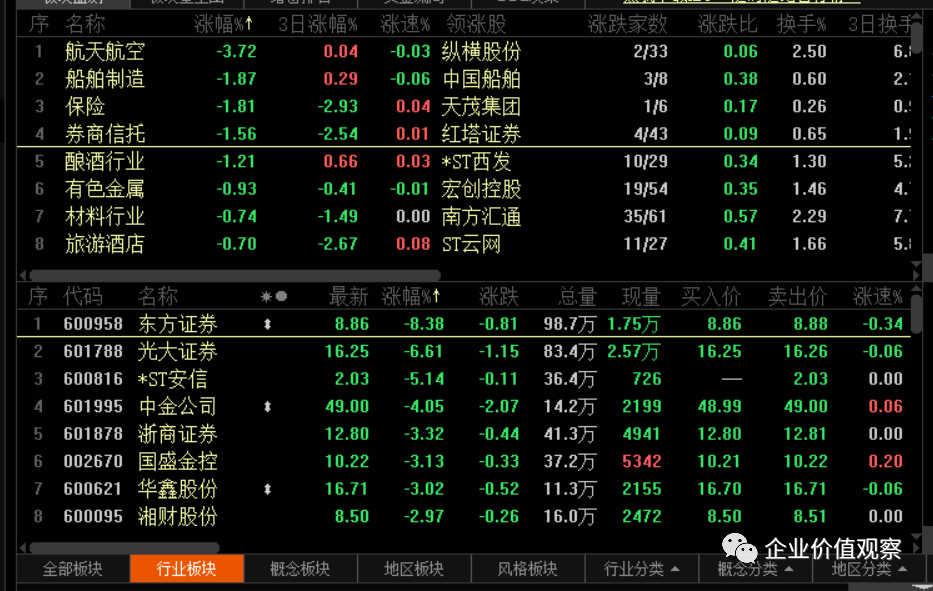
Task: Select stock 光大证券
Action: [x=464, y=351]
